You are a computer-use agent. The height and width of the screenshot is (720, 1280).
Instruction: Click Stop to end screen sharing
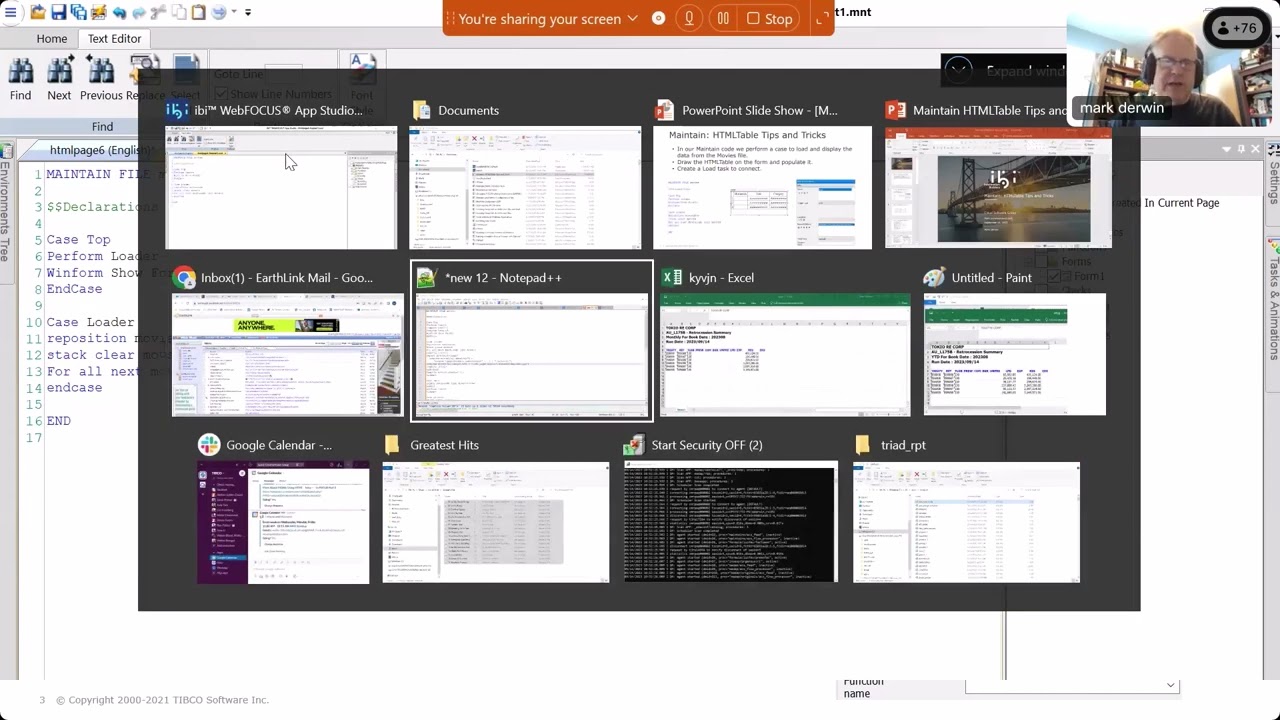click(x=769, y=18)
